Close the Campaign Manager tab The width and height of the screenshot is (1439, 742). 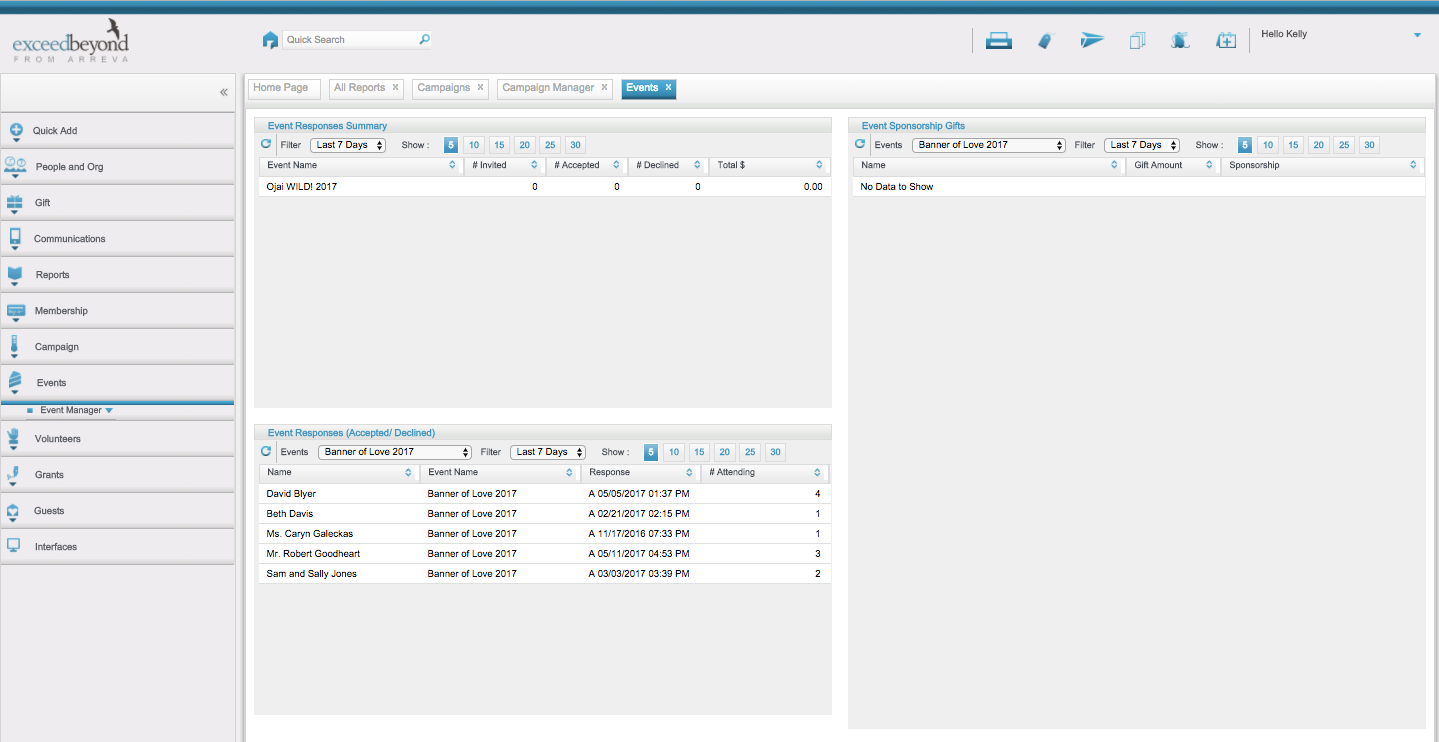[x=605, y=87]
